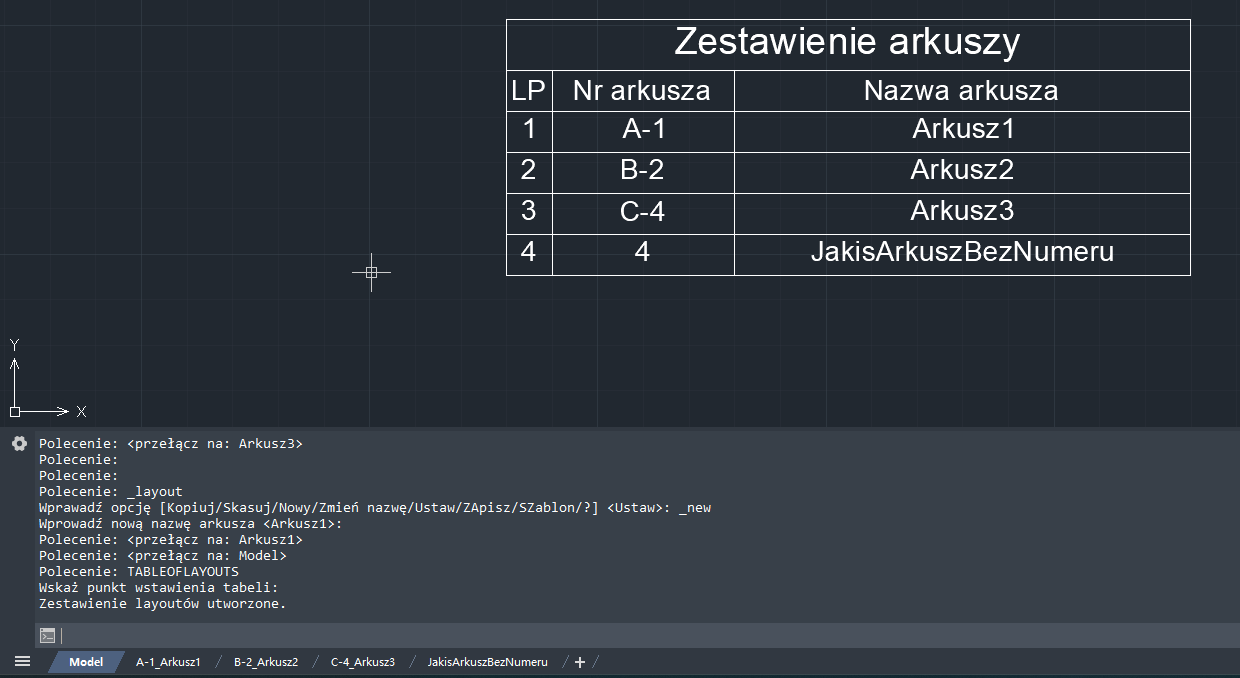The image size is (1240, 678).
Task: Go to JakisArkuszBezNumeru layout tab
Action: pyautogui.click(x=487, y=662)
